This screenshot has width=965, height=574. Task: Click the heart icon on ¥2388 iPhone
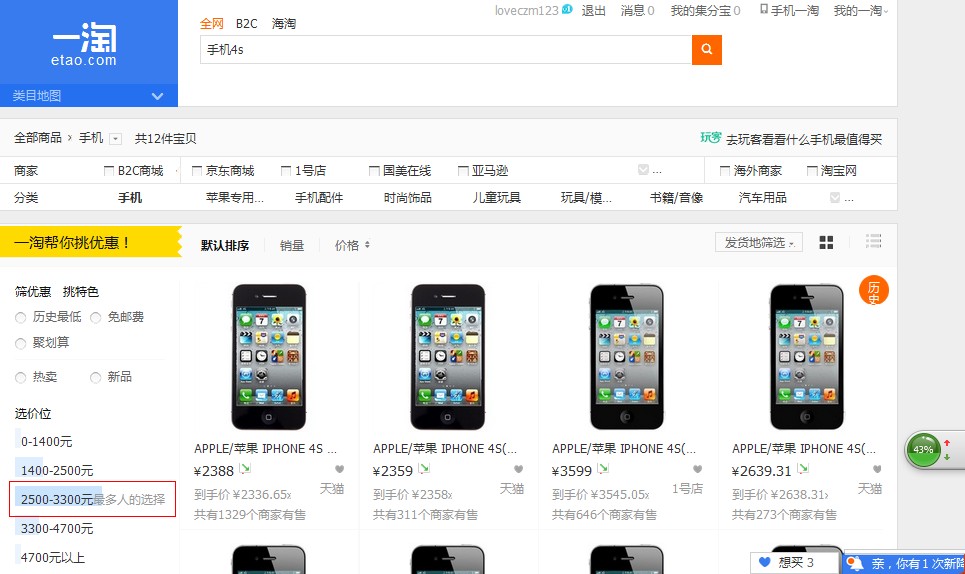(x=339, y=469)
